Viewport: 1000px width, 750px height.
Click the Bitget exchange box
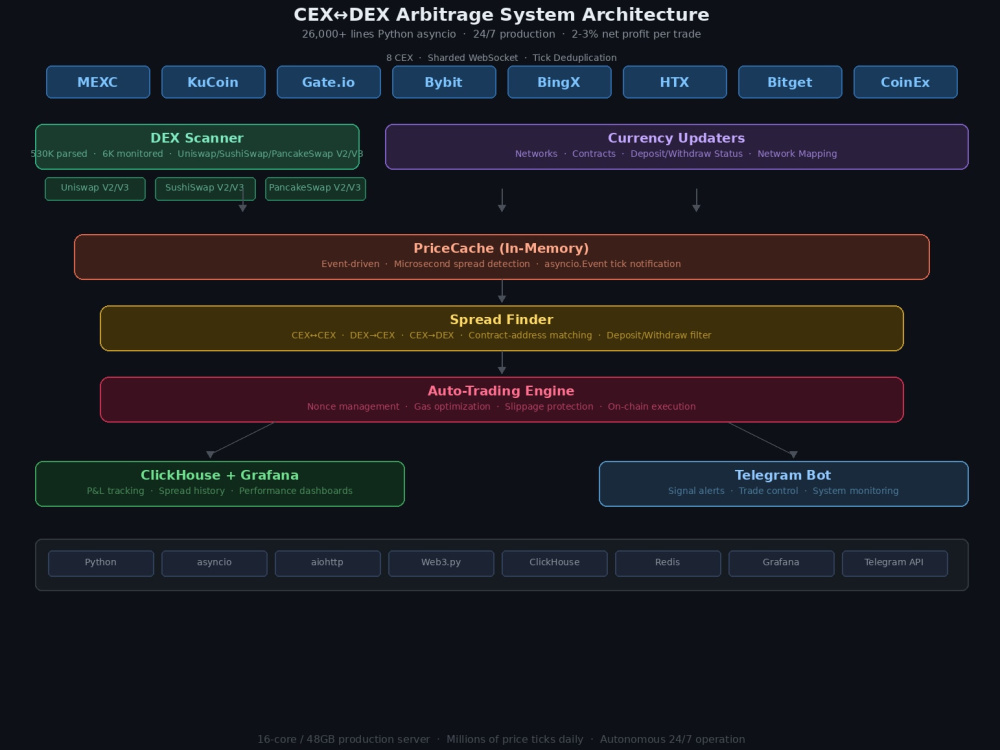tap(790, 82)
